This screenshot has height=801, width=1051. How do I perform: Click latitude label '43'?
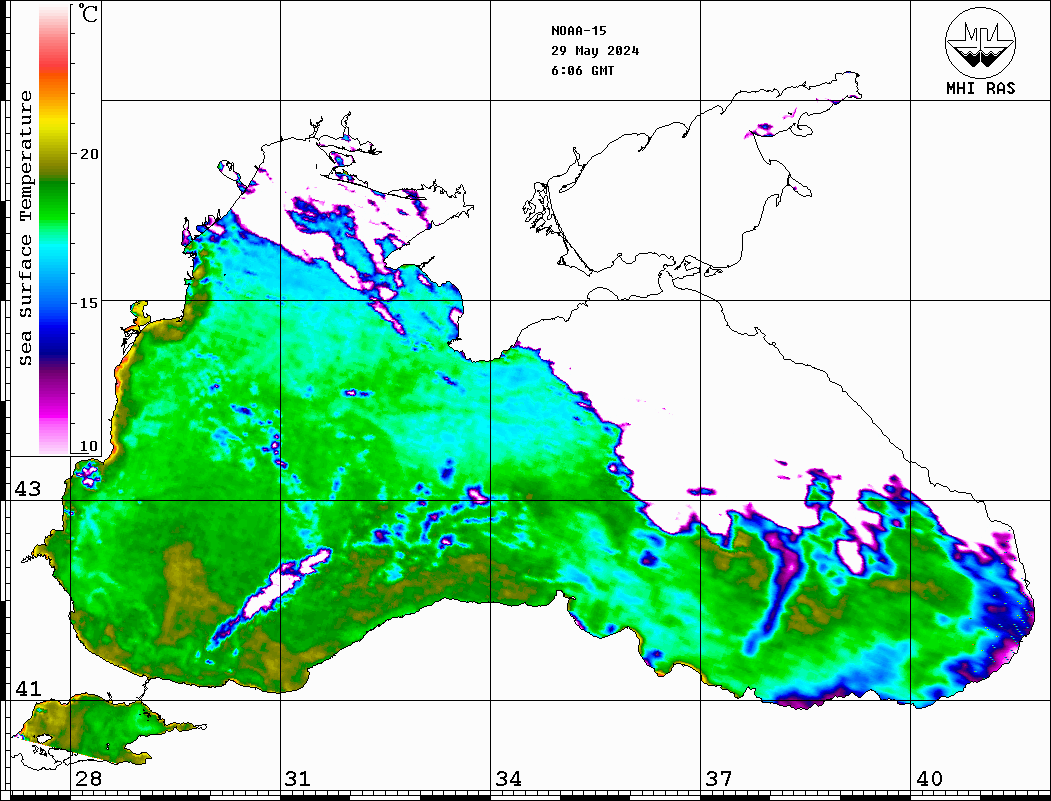pos(28,489)
